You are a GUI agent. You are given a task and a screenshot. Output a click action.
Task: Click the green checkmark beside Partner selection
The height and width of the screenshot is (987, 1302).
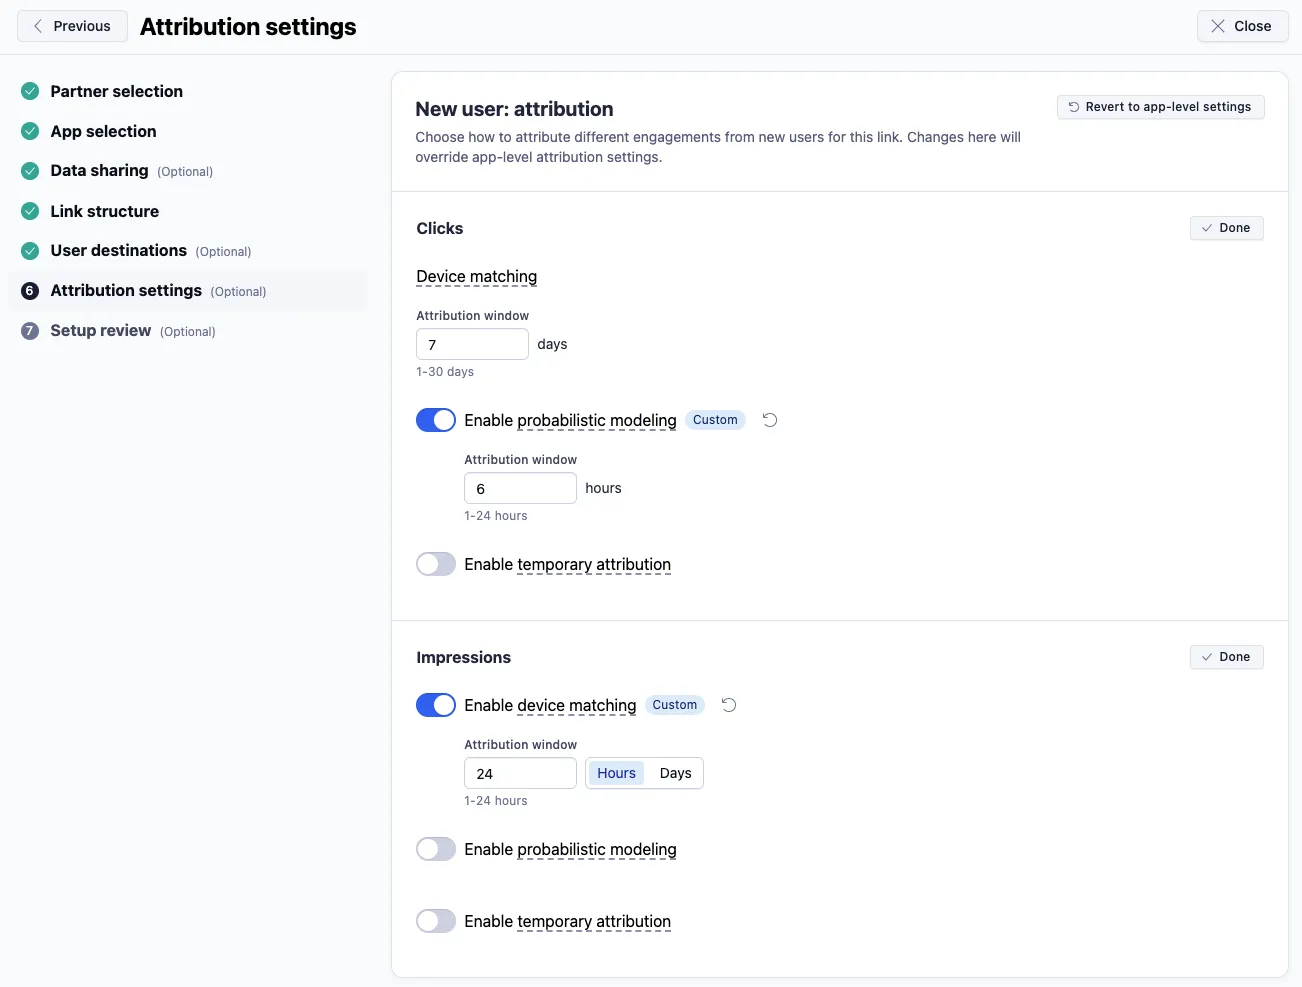coord(30,91)
